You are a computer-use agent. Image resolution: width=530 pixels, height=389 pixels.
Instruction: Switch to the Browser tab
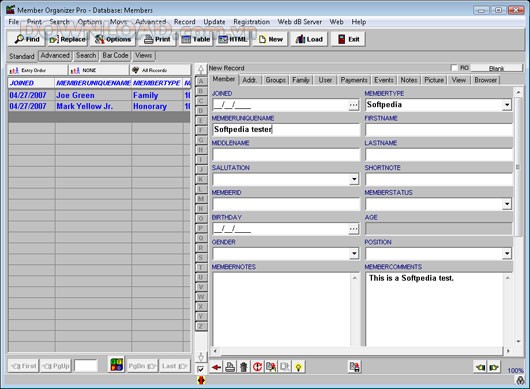point(485,80)
